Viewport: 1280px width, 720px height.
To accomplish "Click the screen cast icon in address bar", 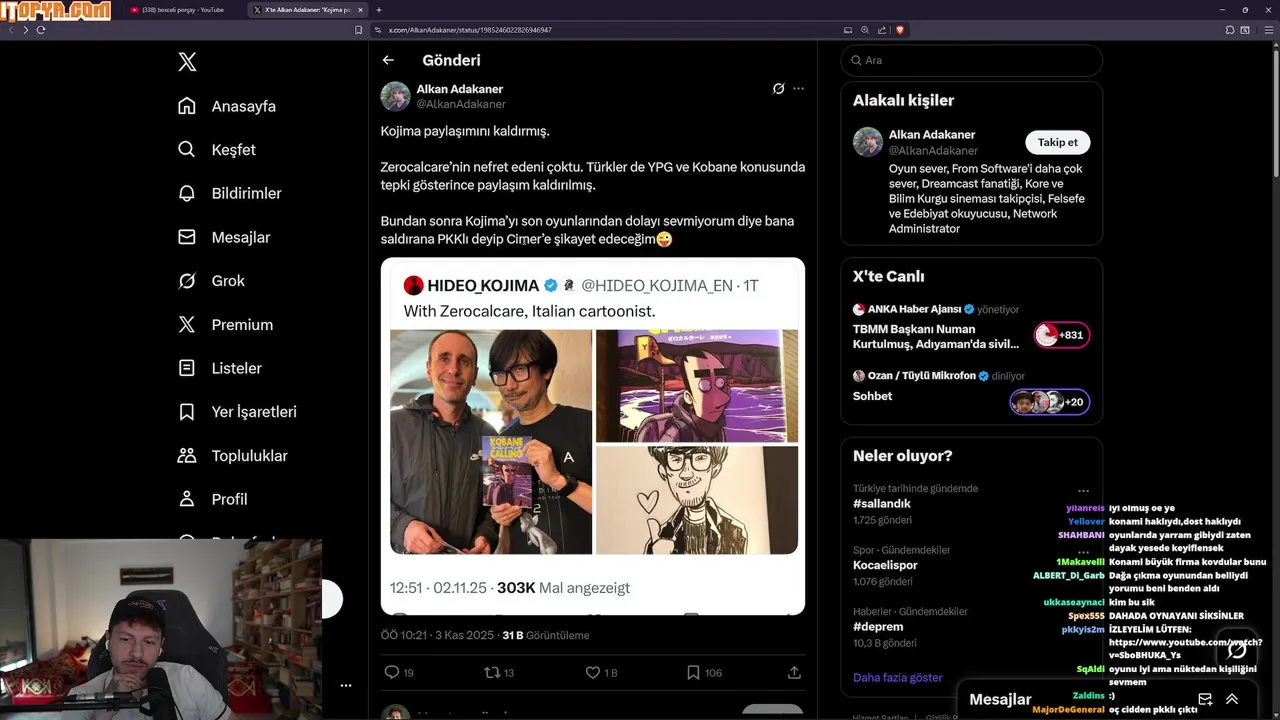I will tap(848, 30).
